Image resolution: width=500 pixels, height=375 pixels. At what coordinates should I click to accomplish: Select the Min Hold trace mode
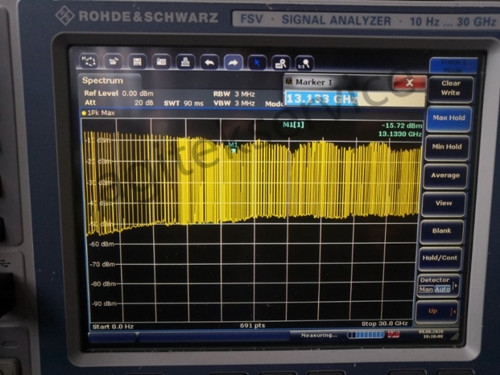447,147
